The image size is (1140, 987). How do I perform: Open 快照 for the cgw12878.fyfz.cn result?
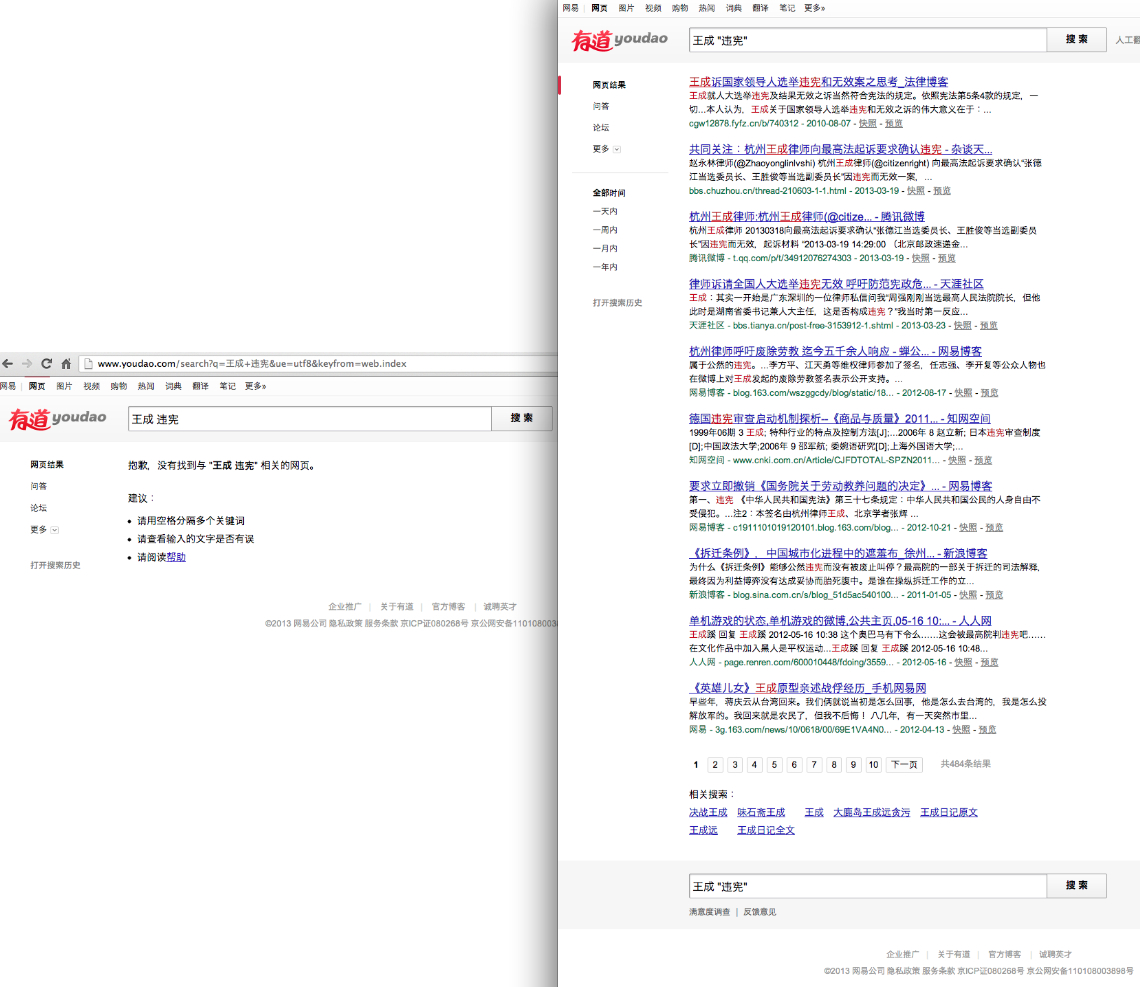coord(867,124)
